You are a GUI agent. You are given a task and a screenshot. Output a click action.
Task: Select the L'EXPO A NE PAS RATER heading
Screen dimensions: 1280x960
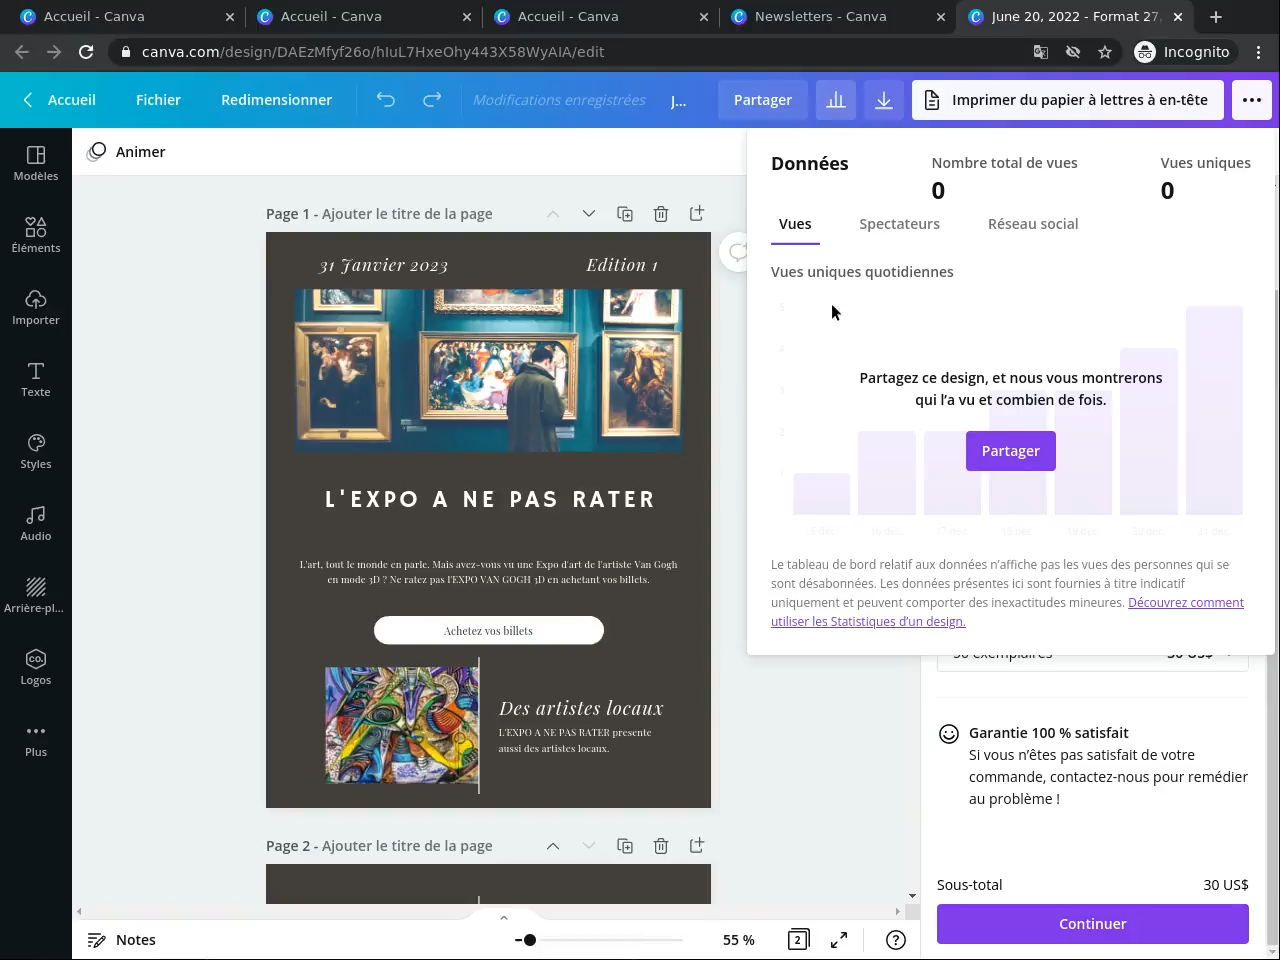point(489,499)
